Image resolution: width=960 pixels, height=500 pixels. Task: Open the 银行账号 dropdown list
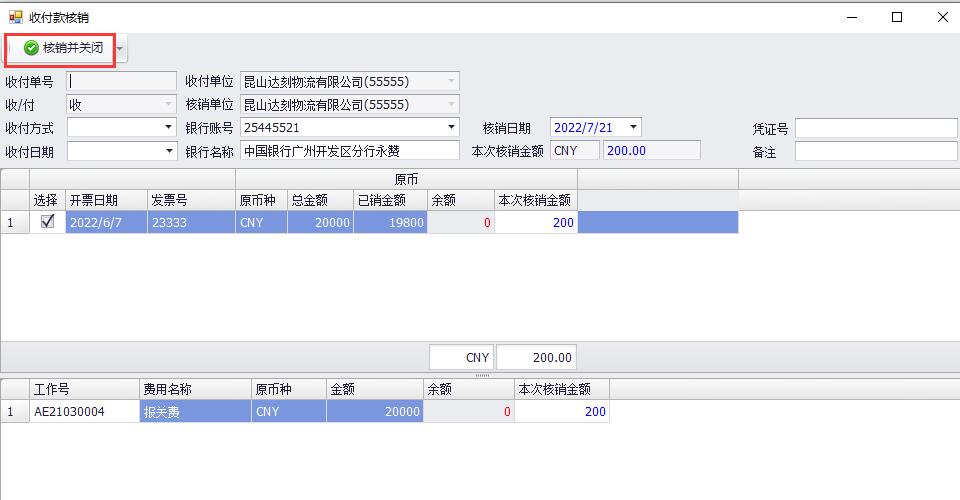click(x=452, y=128)
